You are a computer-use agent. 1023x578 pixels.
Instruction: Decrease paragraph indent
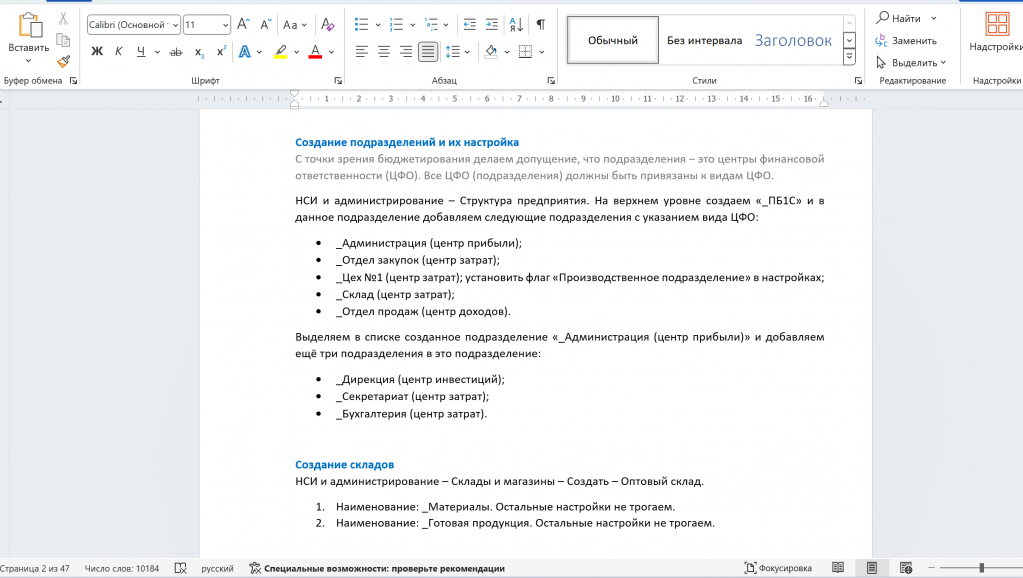pos(470,25)
